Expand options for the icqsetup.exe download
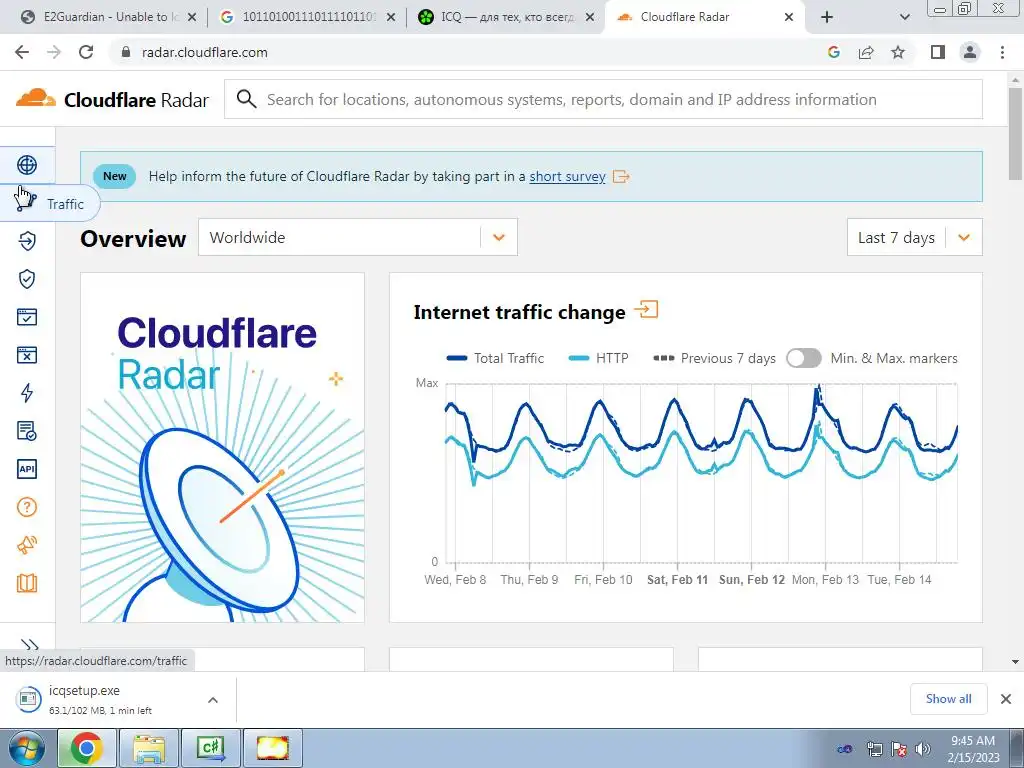The image size is (1024, 768). tap(213, 699)
